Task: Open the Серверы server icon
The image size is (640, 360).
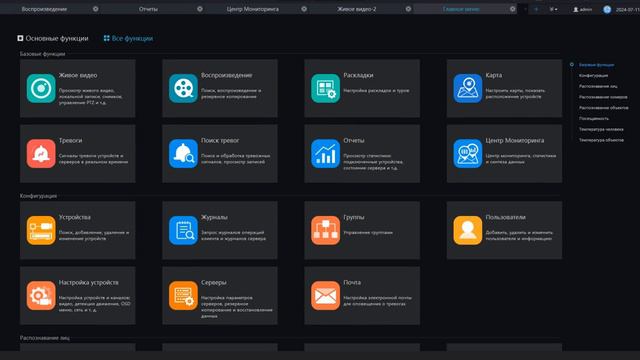Action: click(183, 296)
